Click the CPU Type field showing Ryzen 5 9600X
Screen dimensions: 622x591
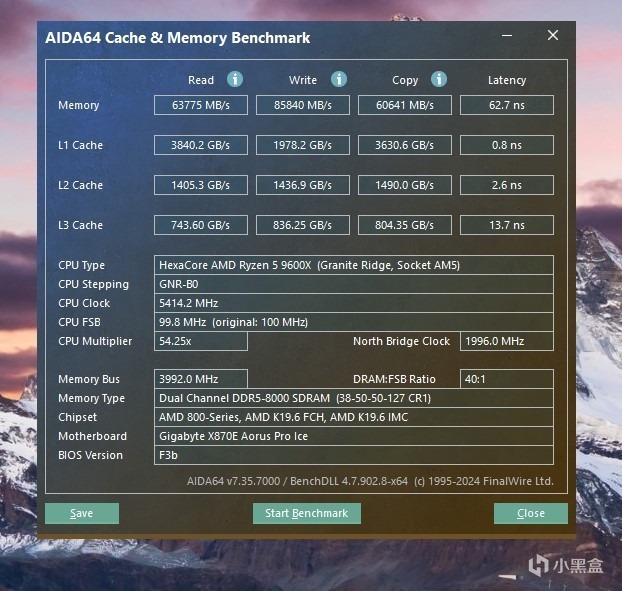[354, 265]
